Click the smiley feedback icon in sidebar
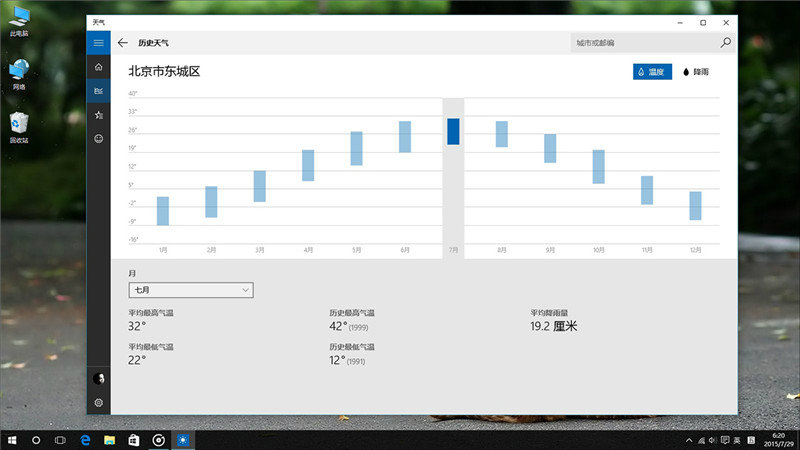The width and height of the screenshot is (800, 450). point(98,139)
